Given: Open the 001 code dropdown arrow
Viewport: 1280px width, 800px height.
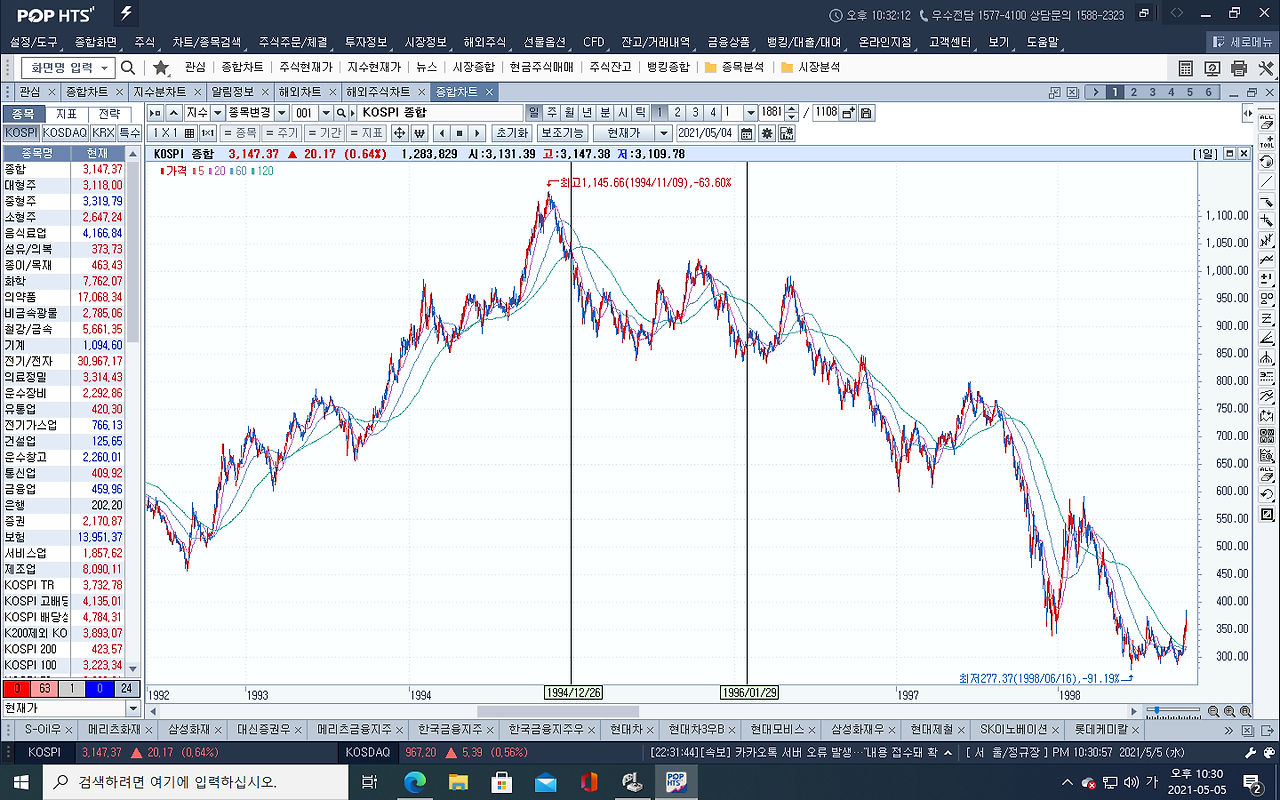Looking at the screenshot, I should [326, 113].
